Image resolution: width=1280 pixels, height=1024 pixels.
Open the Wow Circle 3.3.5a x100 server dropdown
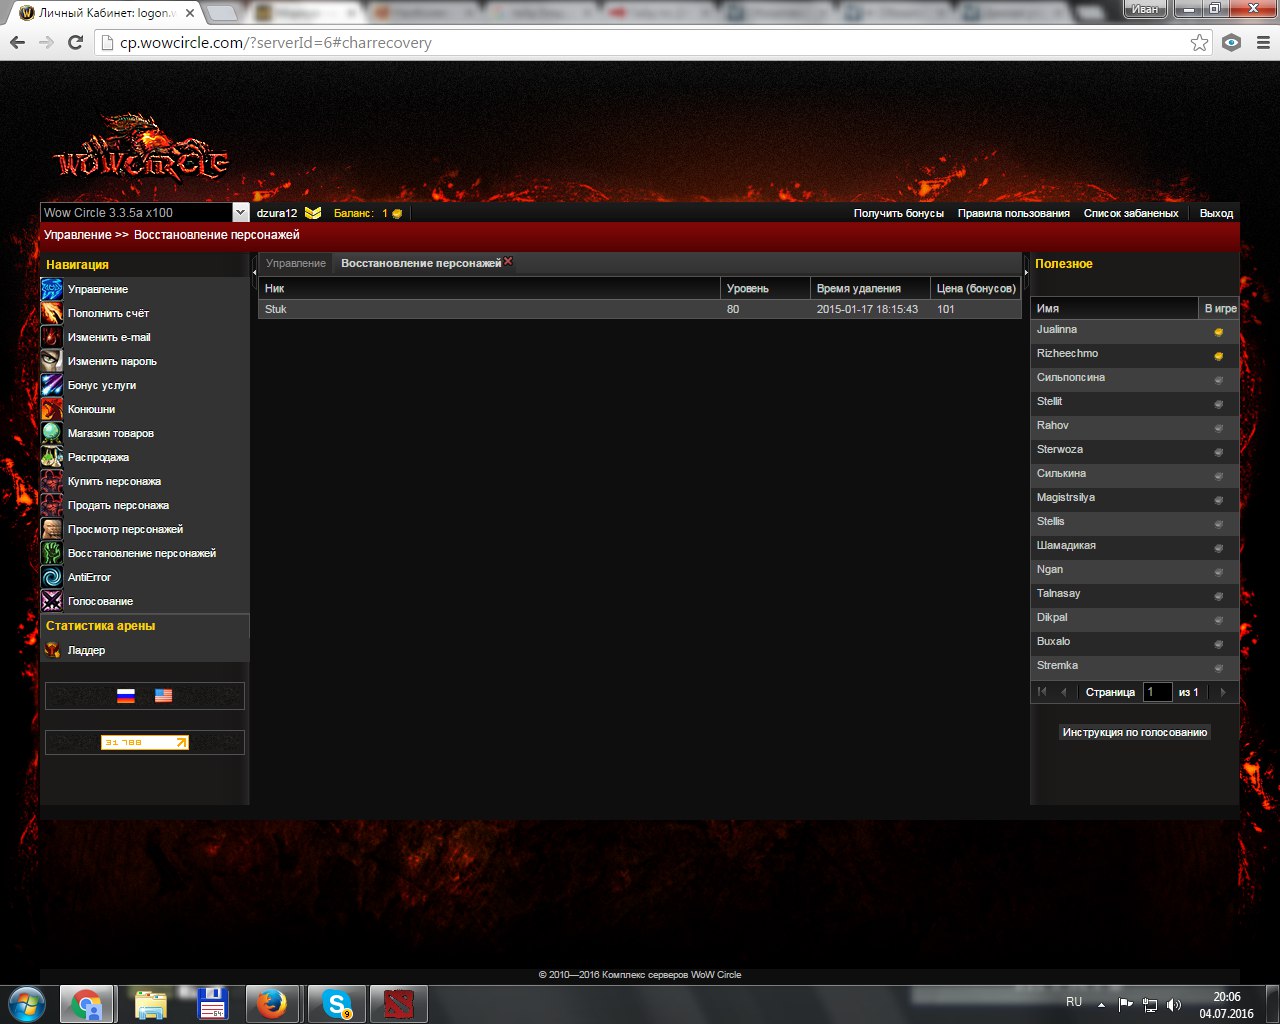240,213
